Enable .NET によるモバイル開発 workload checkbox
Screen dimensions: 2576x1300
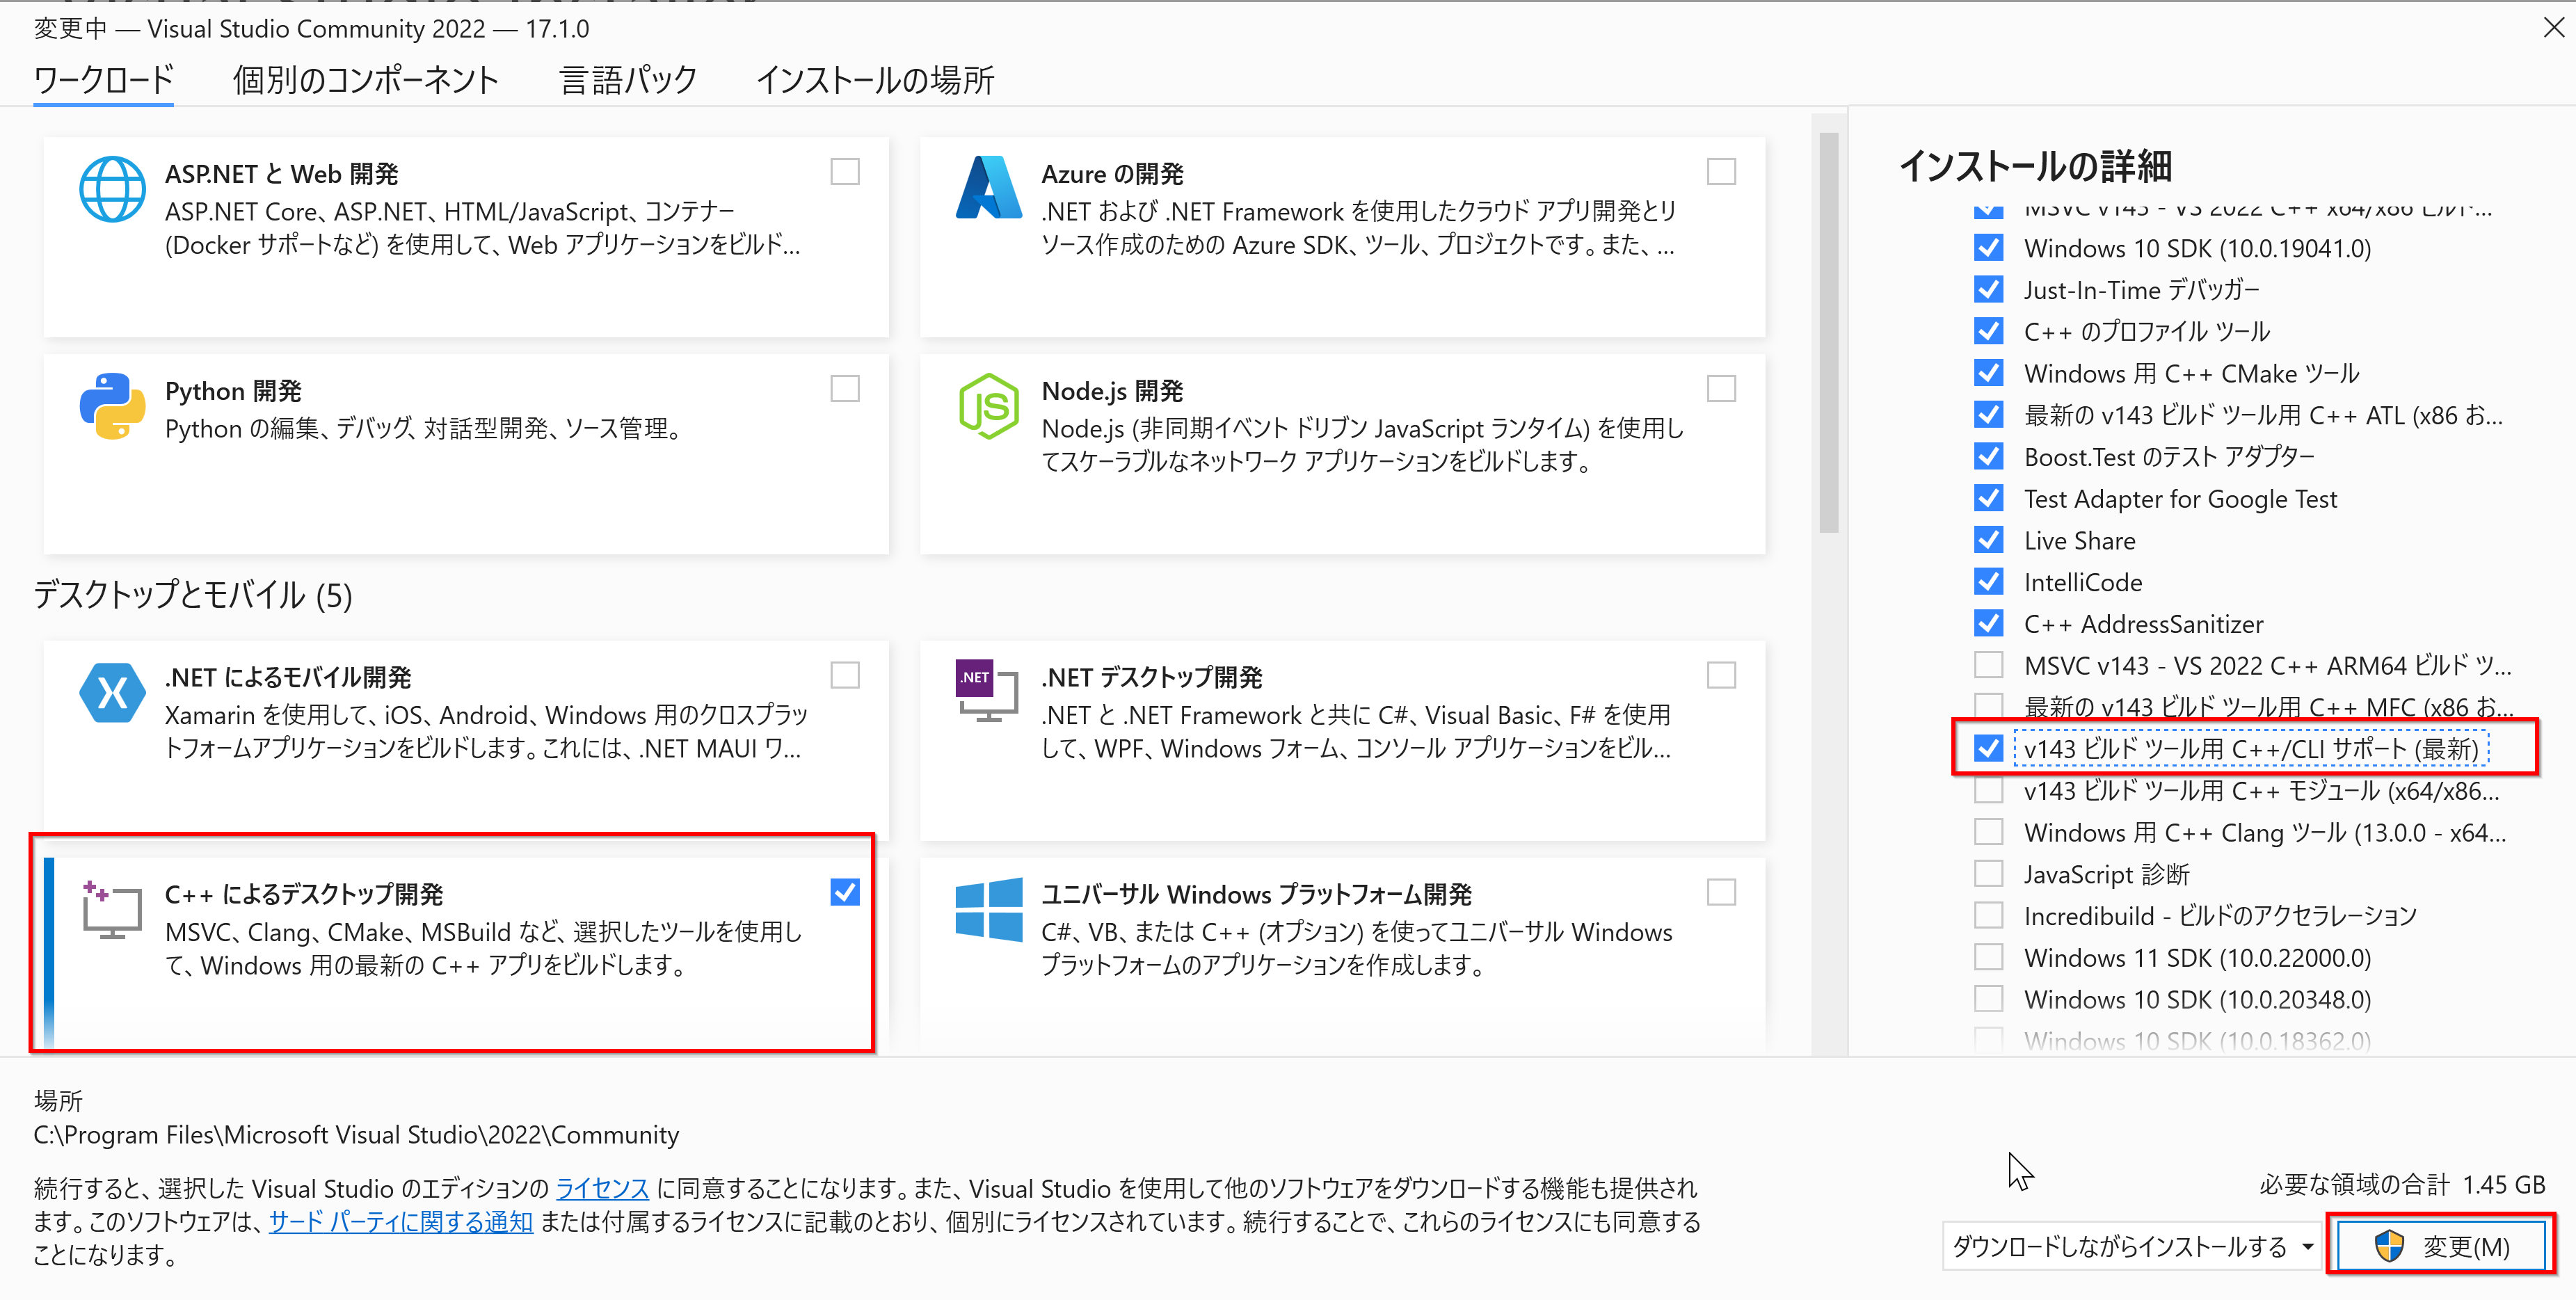(845, 676)
